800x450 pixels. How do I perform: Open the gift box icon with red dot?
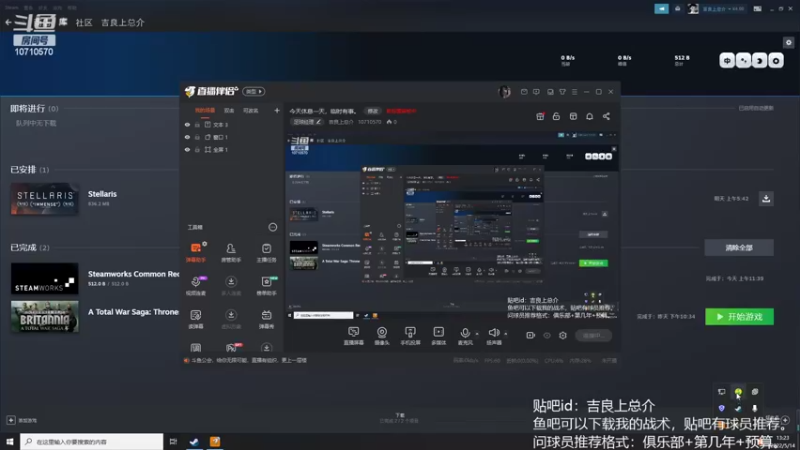point(540,116)
